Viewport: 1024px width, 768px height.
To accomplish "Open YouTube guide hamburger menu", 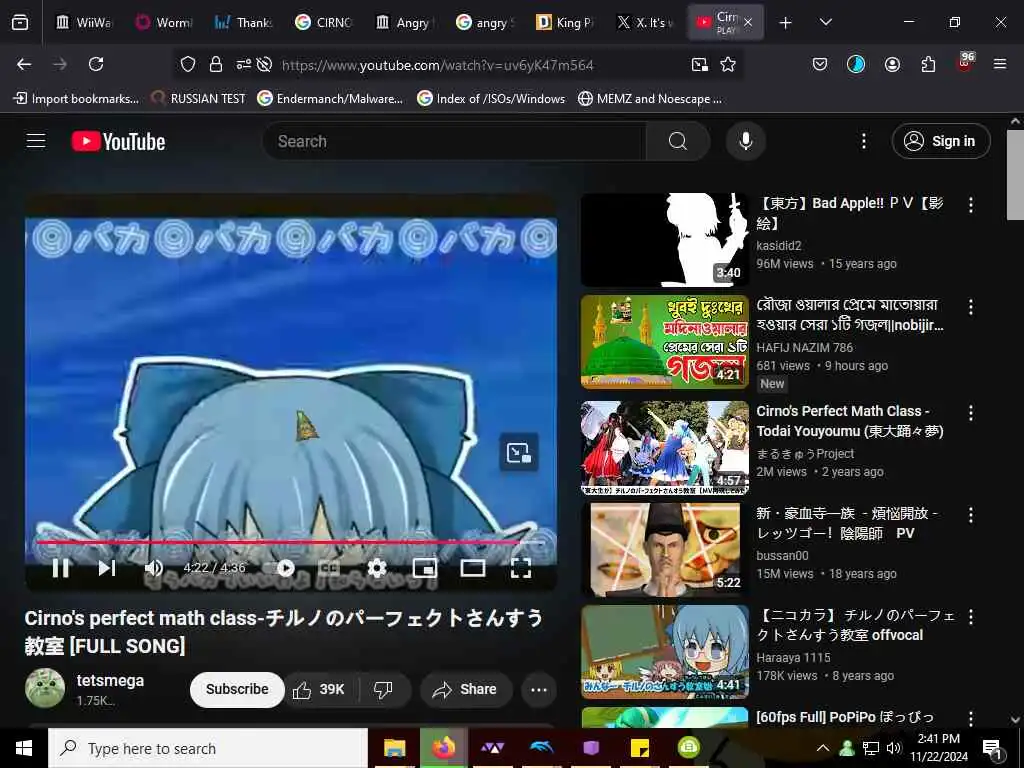I will pyautogui.click(x=36, y=141).
